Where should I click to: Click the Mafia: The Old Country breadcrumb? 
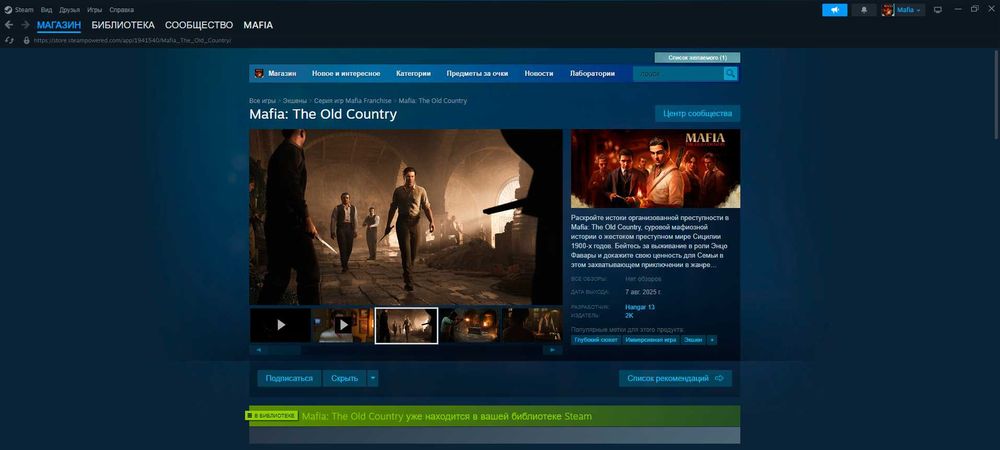click(432, 101)
